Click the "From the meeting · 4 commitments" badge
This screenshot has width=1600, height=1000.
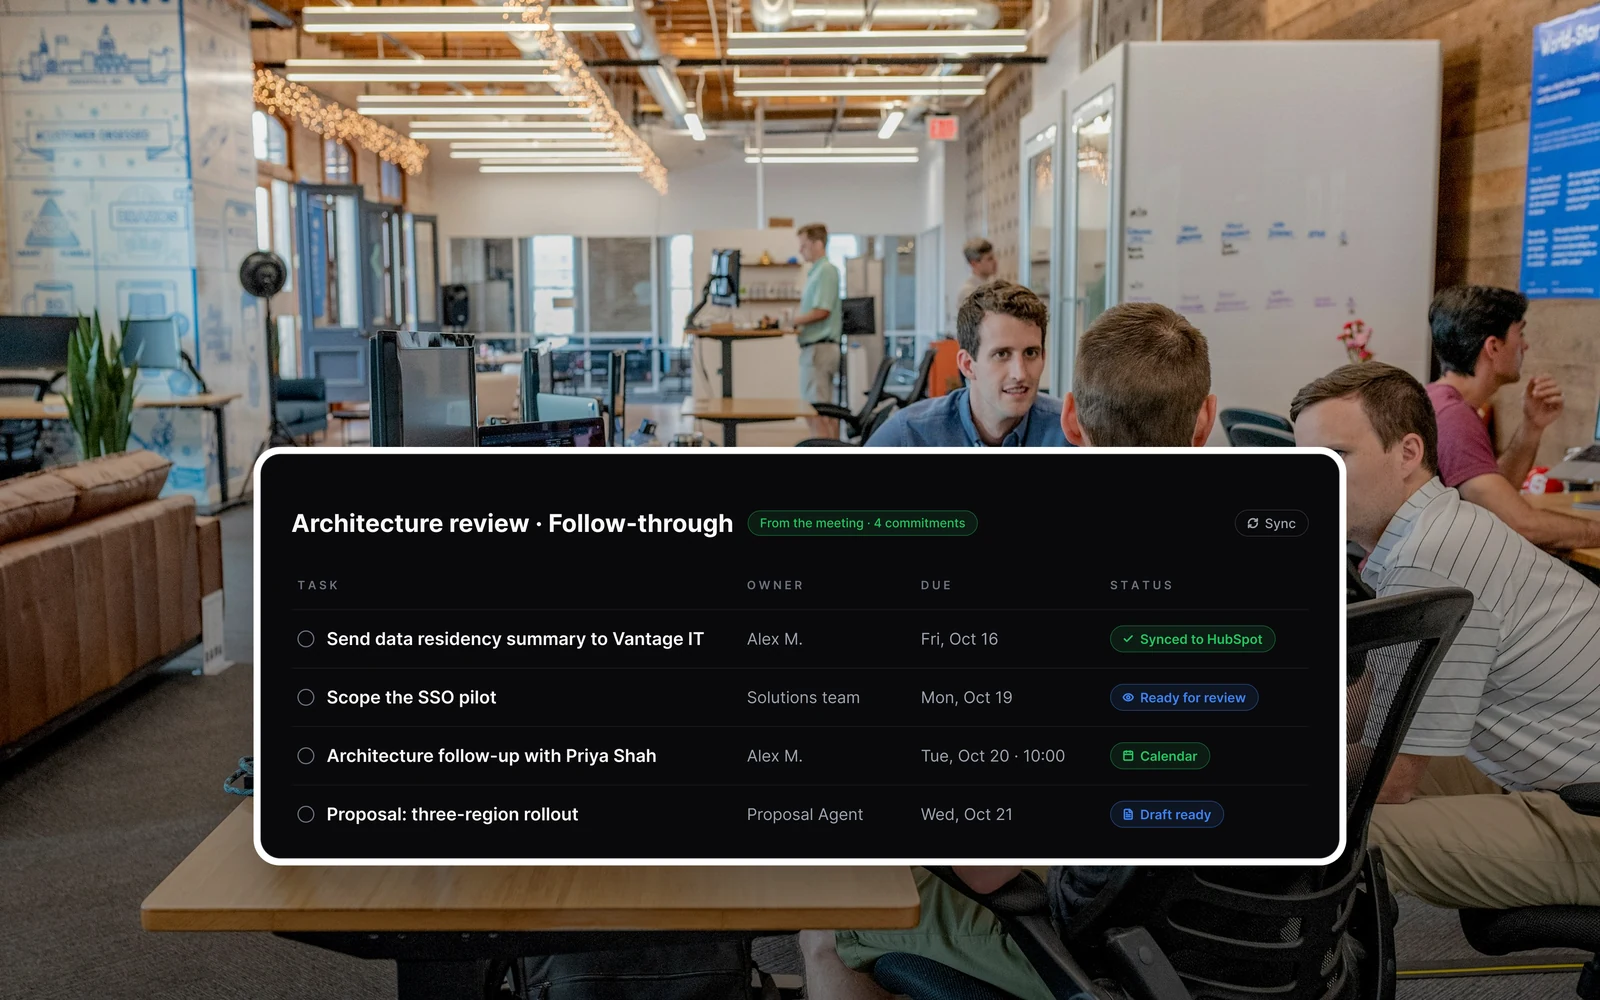pyautogui.click(x=862, y=523)
